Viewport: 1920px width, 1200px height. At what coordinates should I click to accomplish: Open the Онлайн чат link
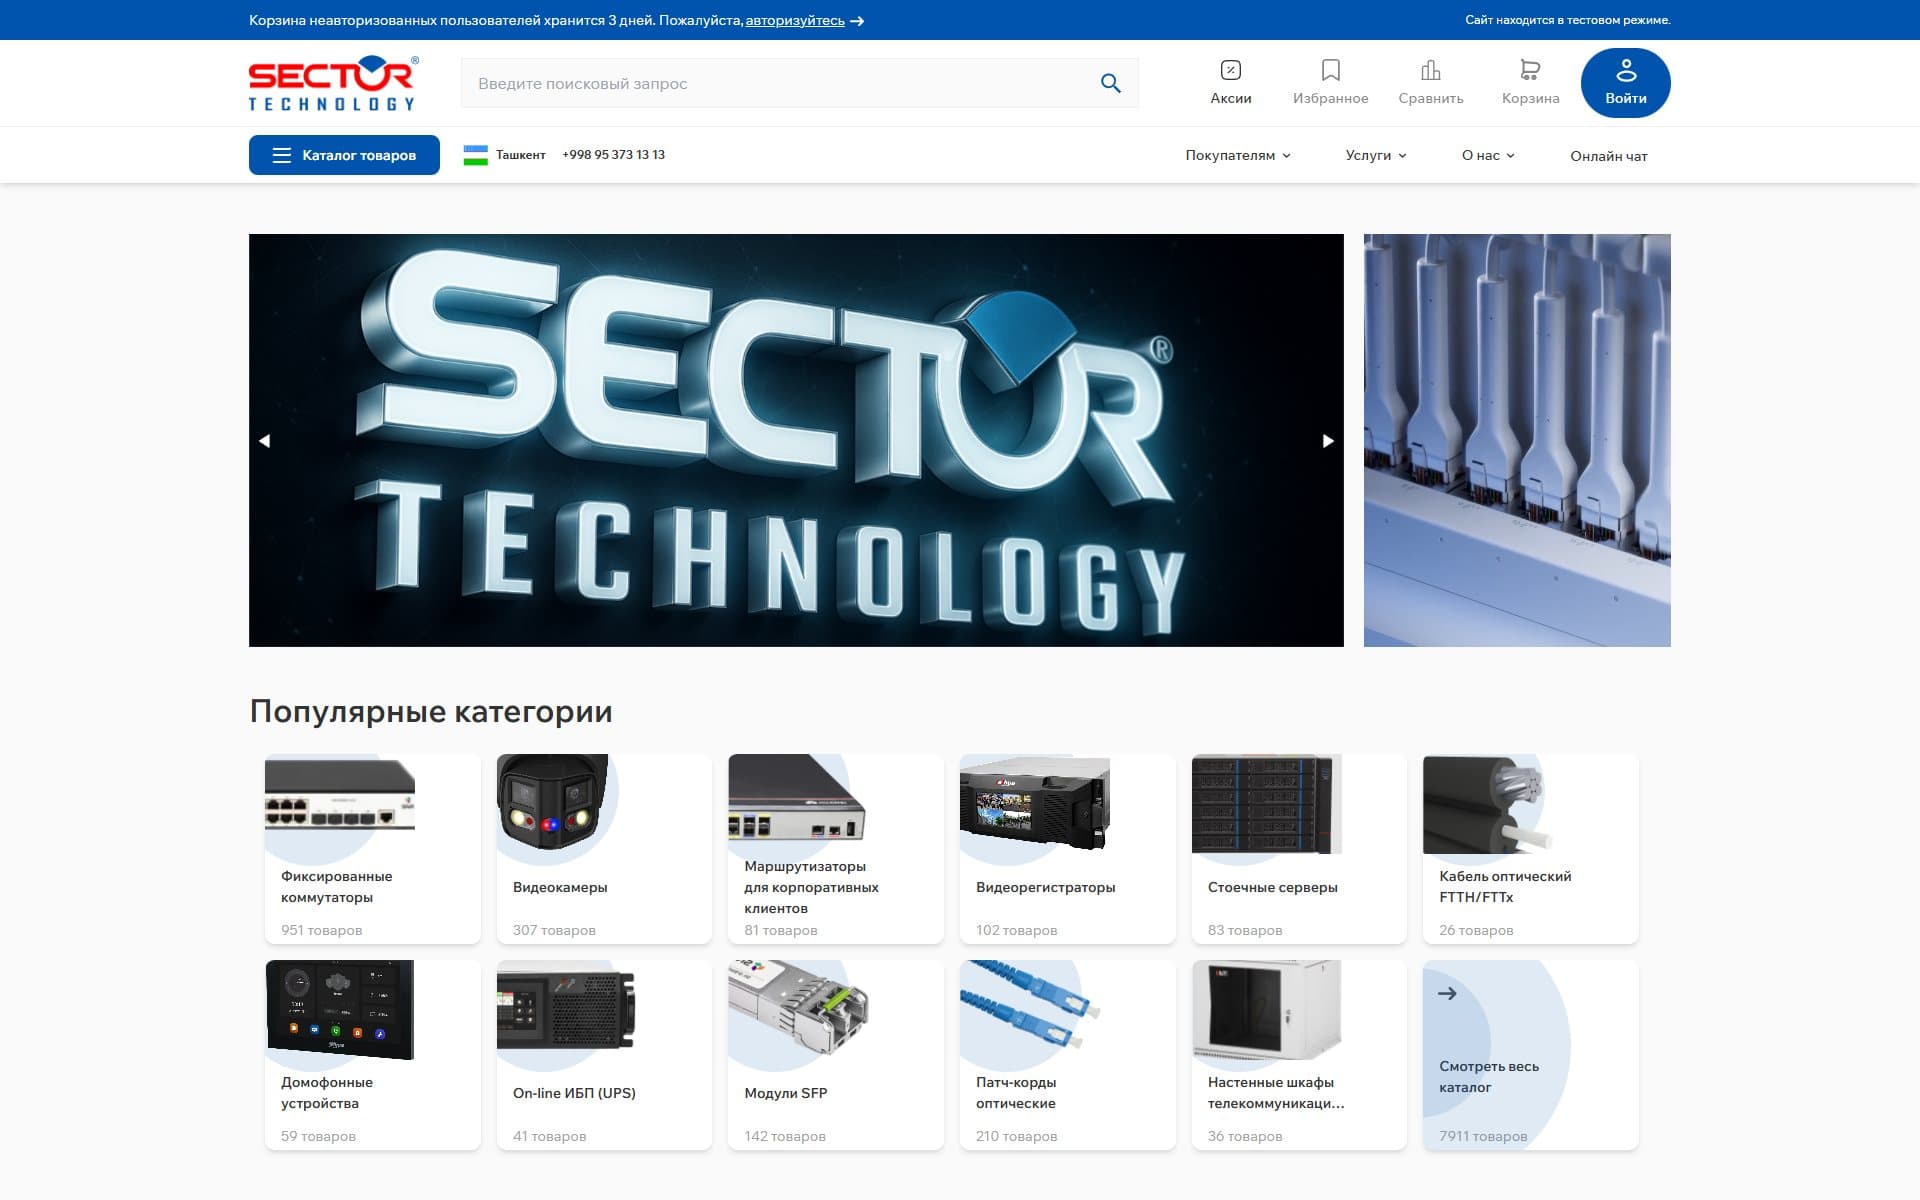(x=1608, y=156)
